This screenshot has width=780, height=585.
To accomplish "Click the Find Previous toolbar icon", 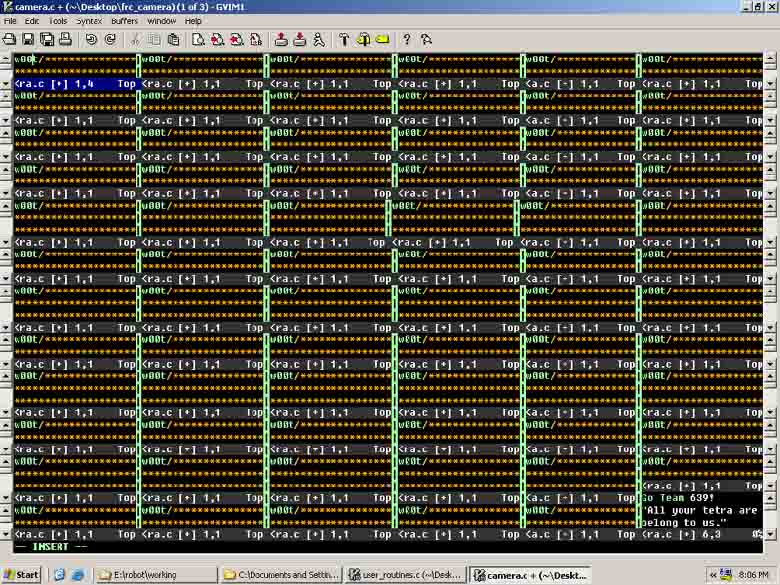I will click(237, 39).
